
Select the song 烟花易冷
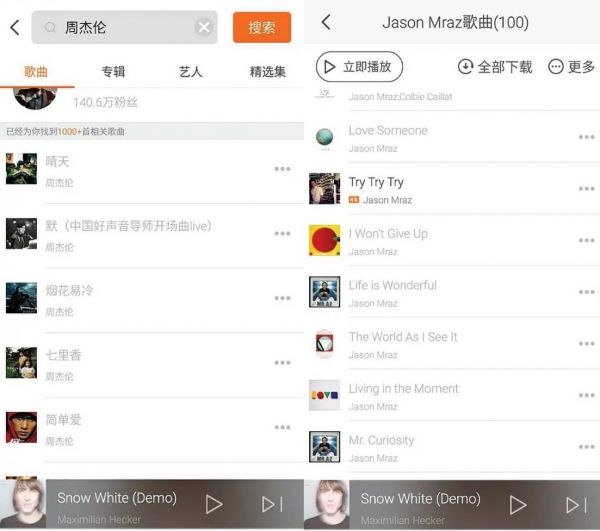[x=152, y=300]
